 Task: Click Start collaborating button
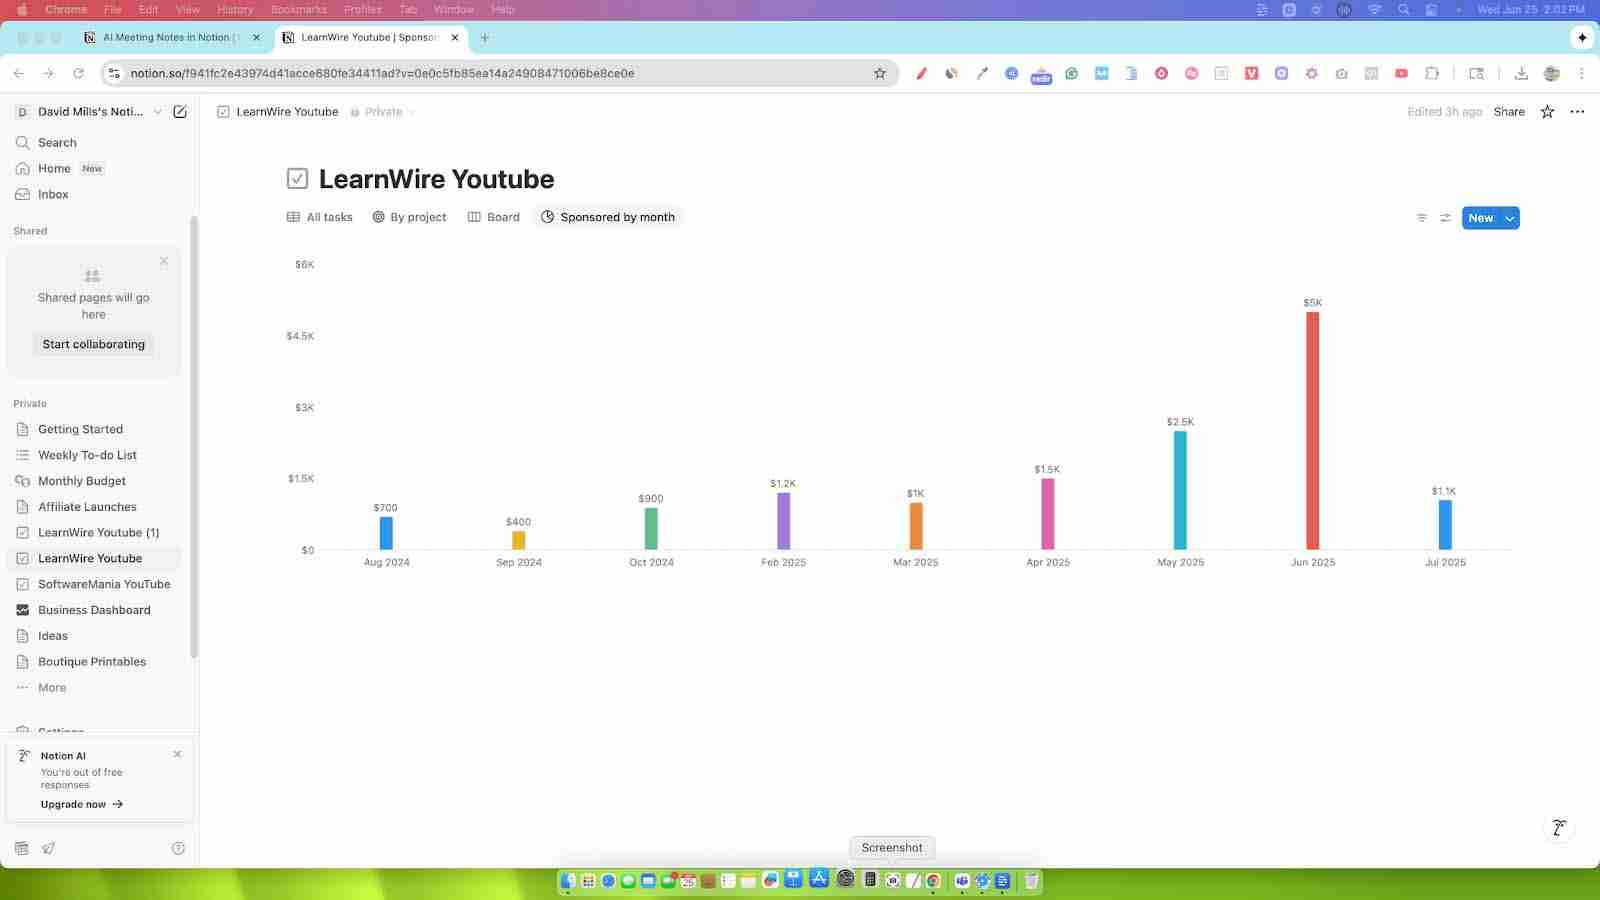tap(94, 344)
